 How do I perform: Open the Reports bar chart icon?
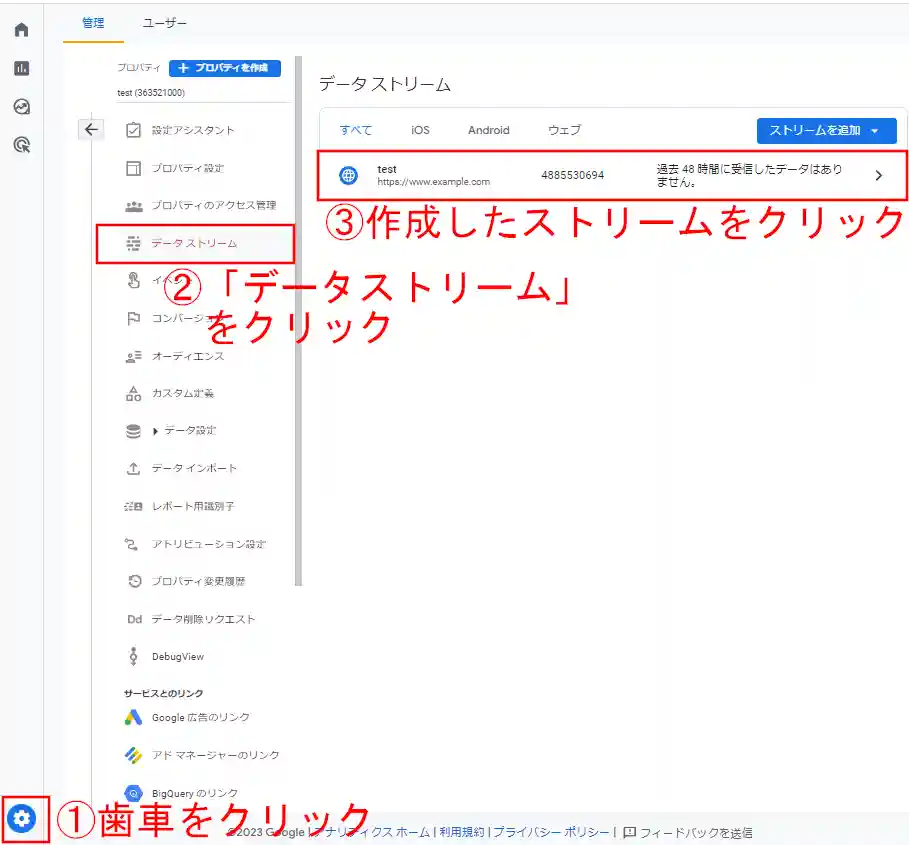pyautogui.click(x=21, y=68)
